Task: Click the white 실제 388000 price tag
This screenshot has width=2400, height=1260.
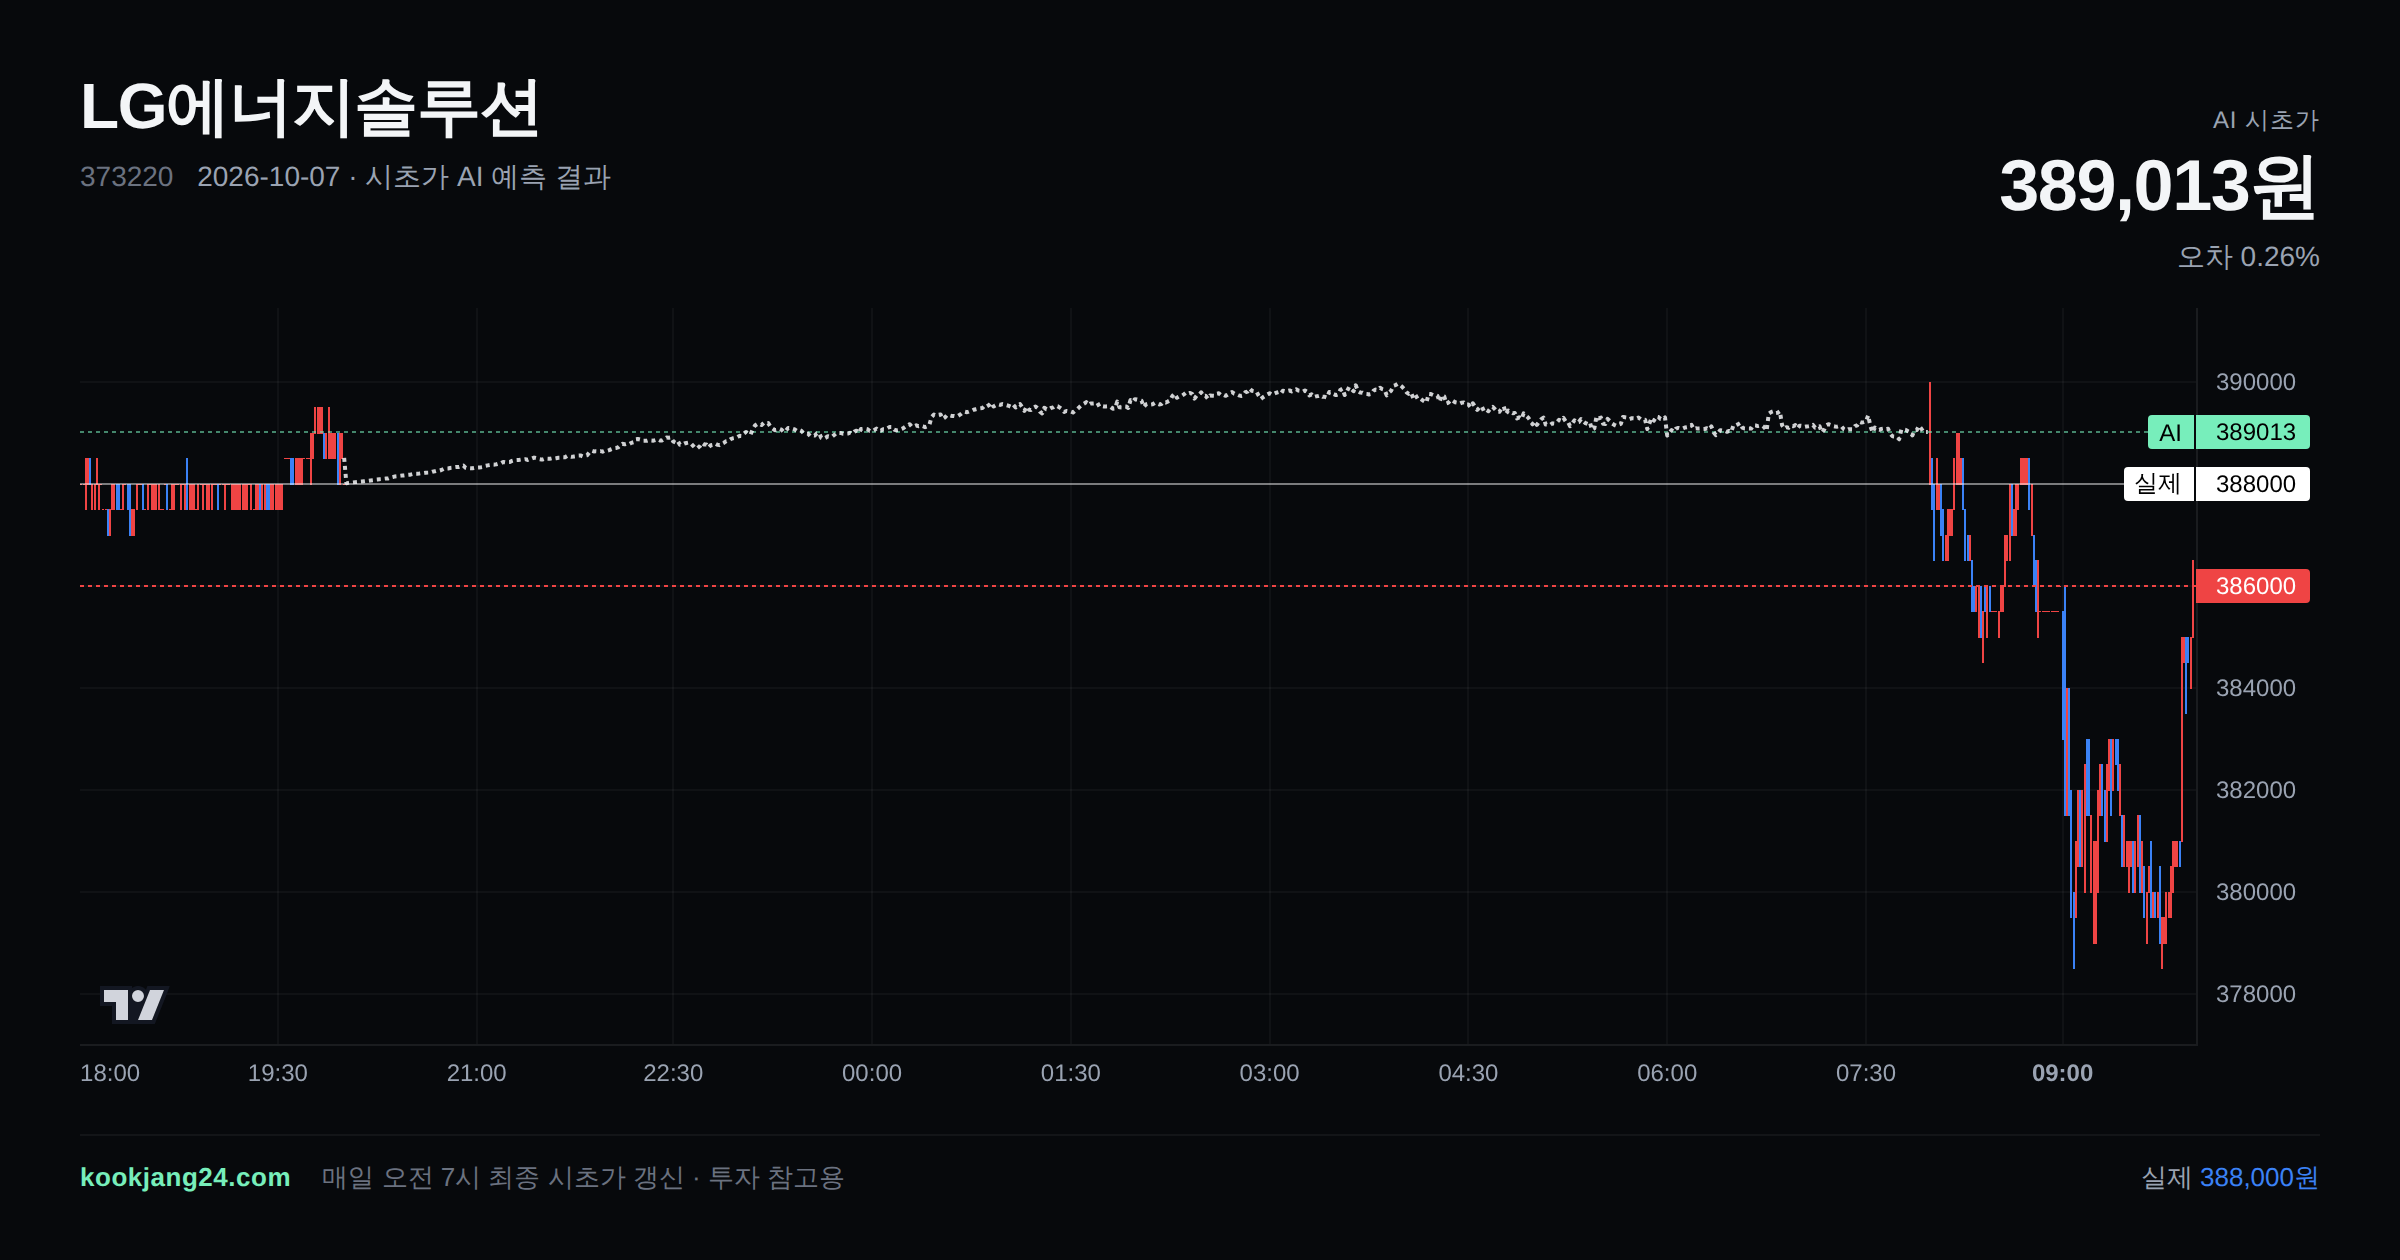Action: pos(2217,484)
